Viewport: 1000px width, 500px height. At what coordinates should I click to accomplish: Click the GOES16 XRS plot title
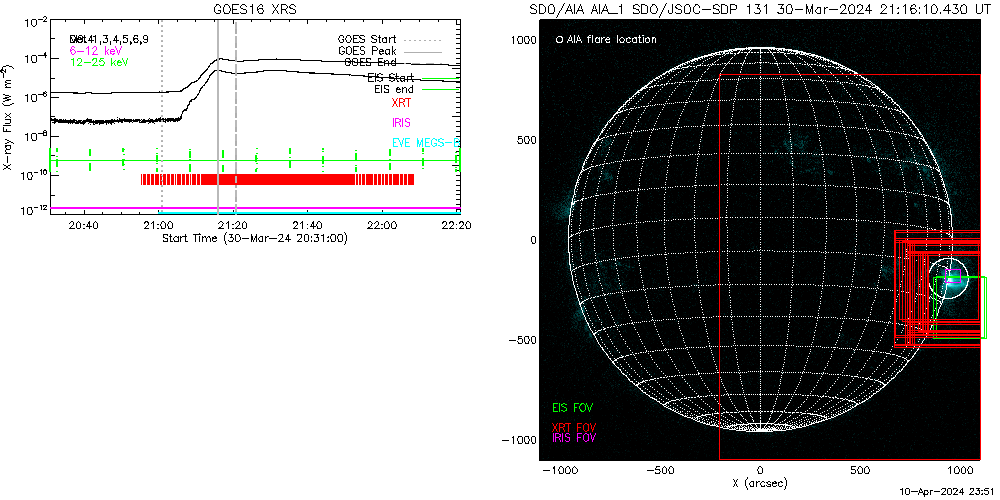[255, 10]
